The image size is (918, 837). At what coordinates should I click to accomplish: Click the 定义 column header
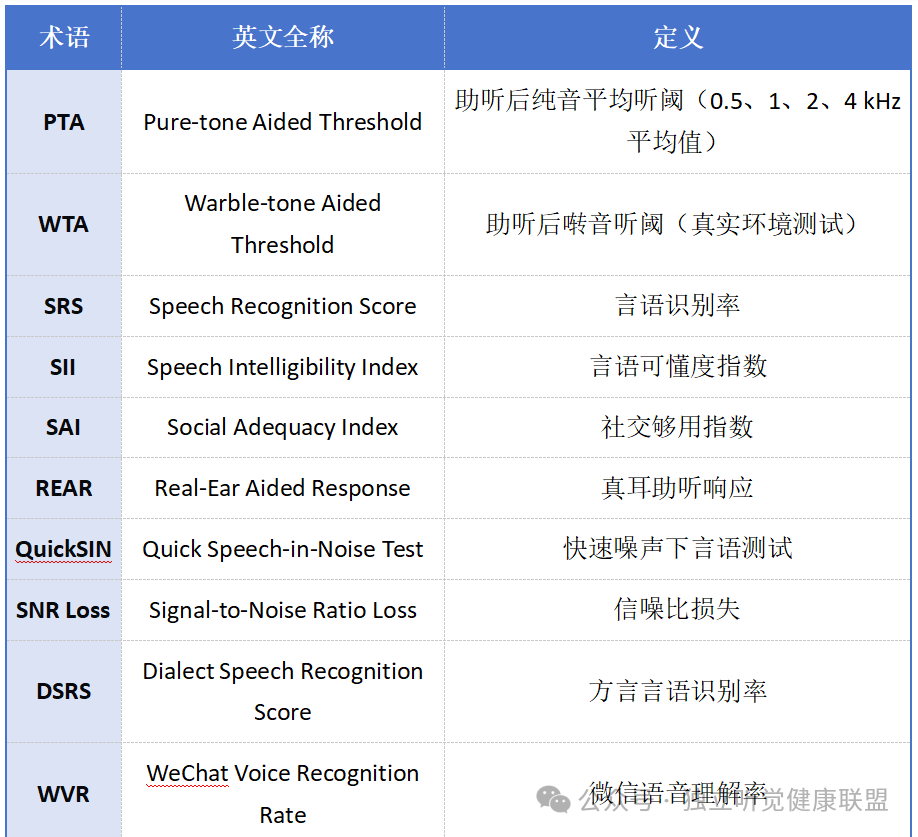(677, 37)
